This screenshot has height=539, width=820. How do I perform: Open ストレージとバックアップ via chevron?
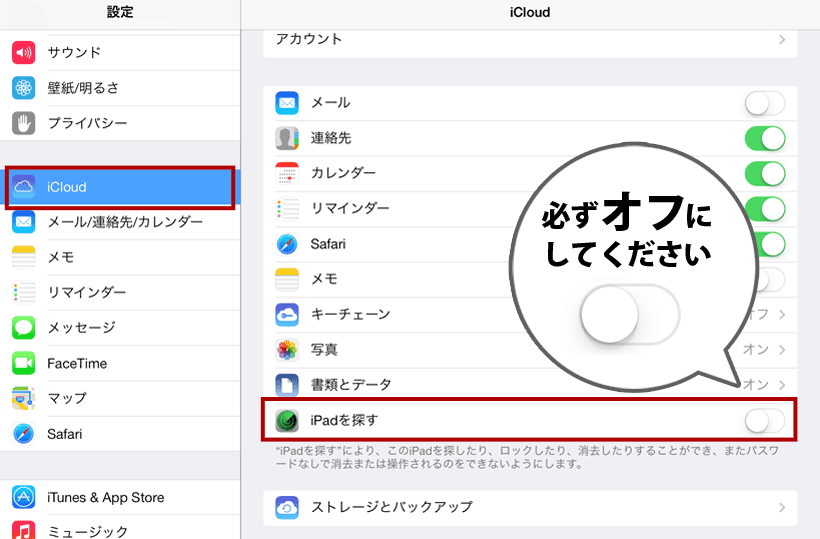782,507
